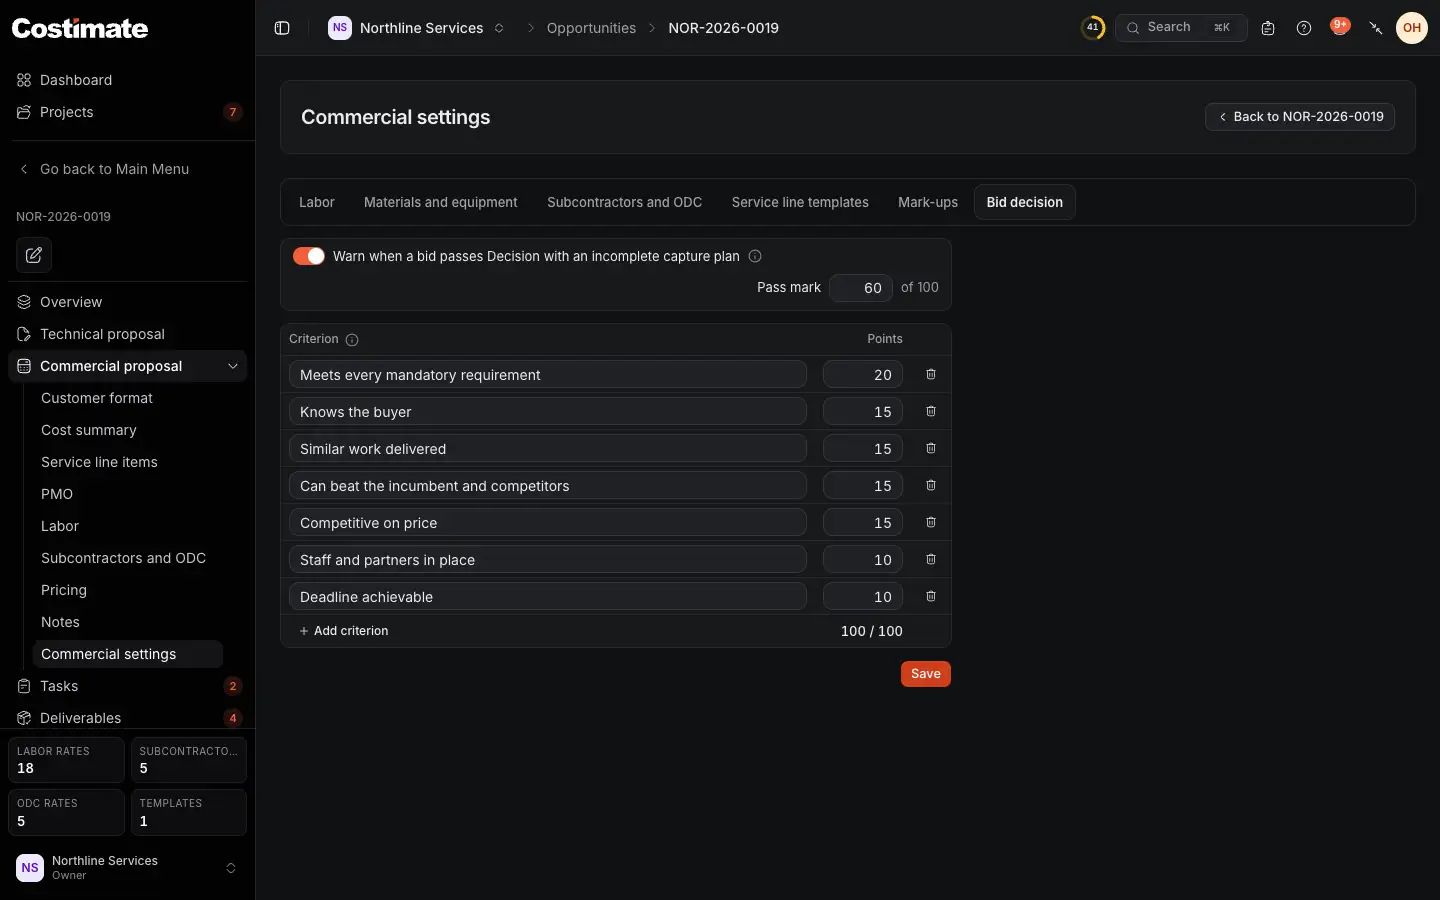Delete the Competitive on price criterion
Screen dimensions: 1440x900
(931, 522)
